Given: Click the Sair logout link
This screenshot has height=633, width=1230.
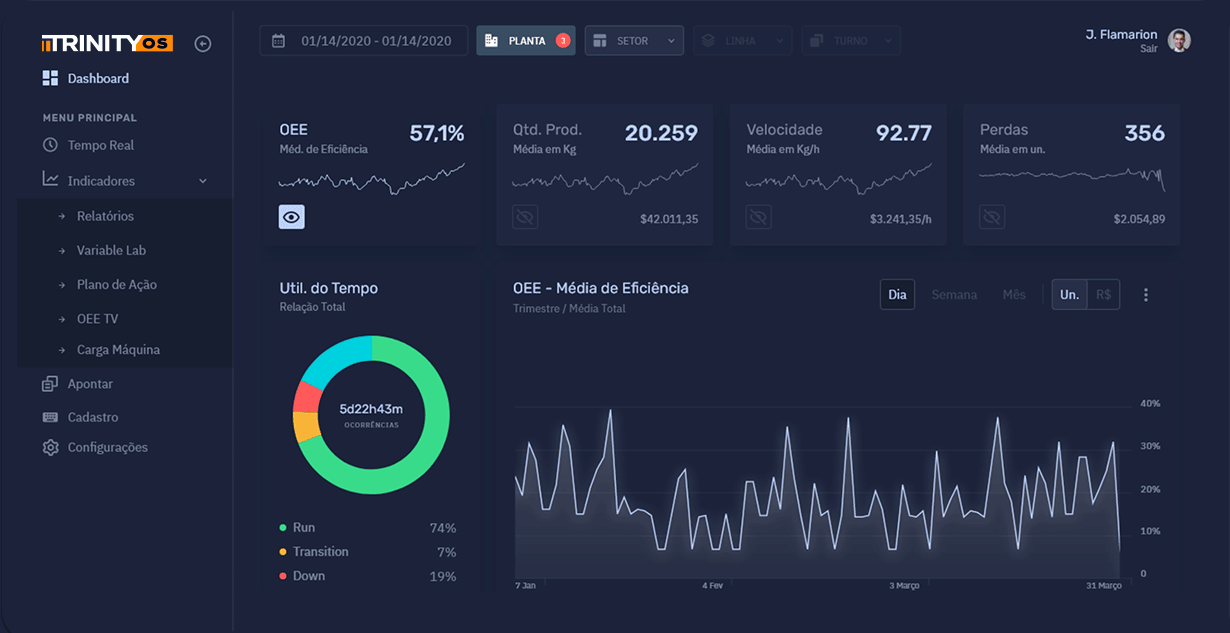Looking at the screenshot, I should click(1149, 48).
